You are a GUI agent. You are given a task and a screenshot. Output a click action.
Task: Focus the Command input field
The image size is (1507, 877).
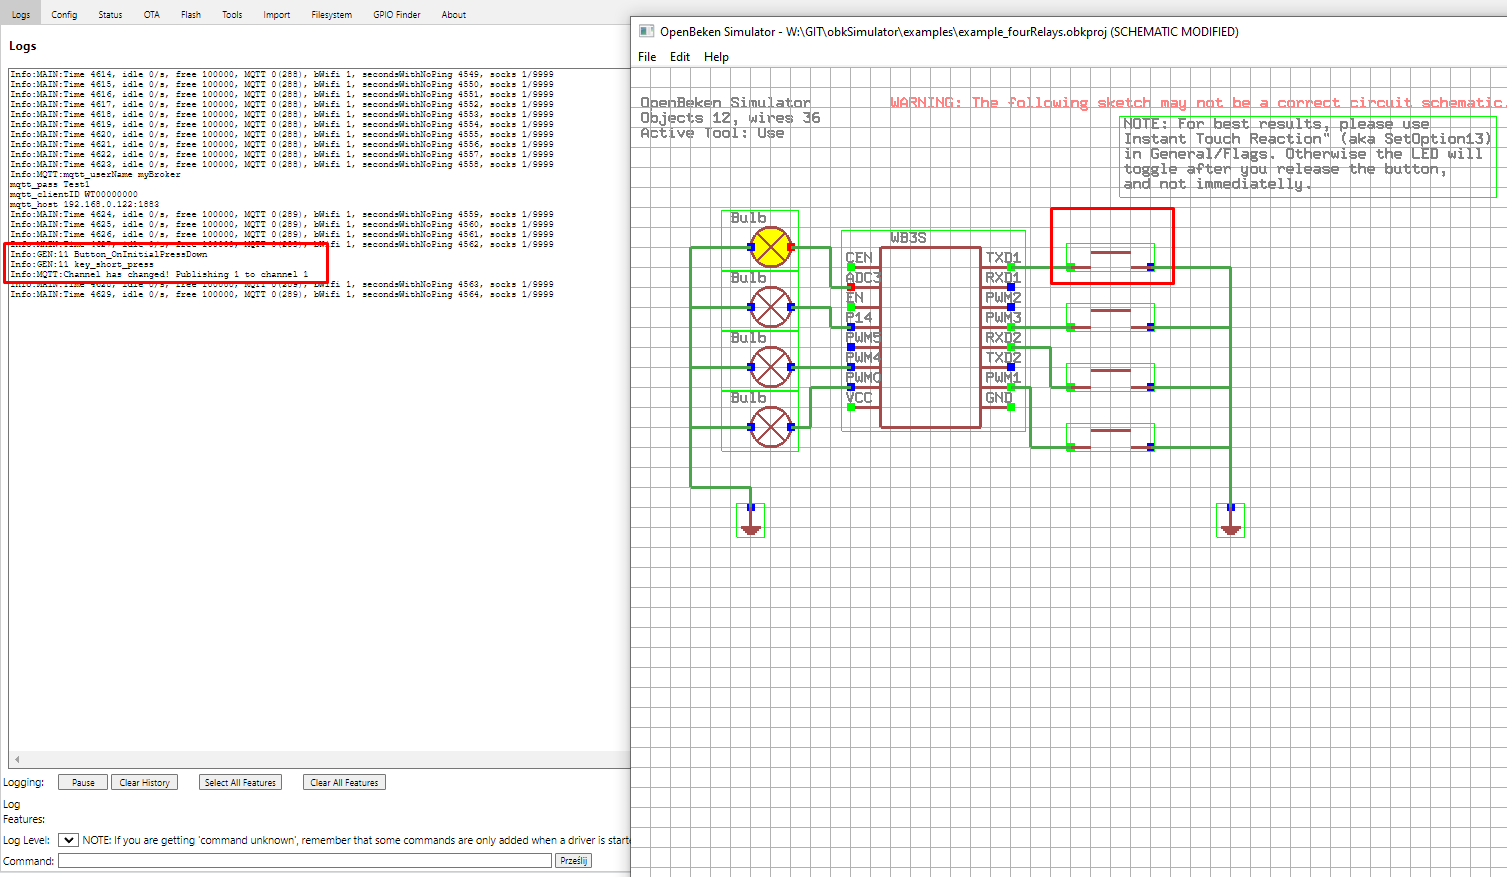[305, 860]
